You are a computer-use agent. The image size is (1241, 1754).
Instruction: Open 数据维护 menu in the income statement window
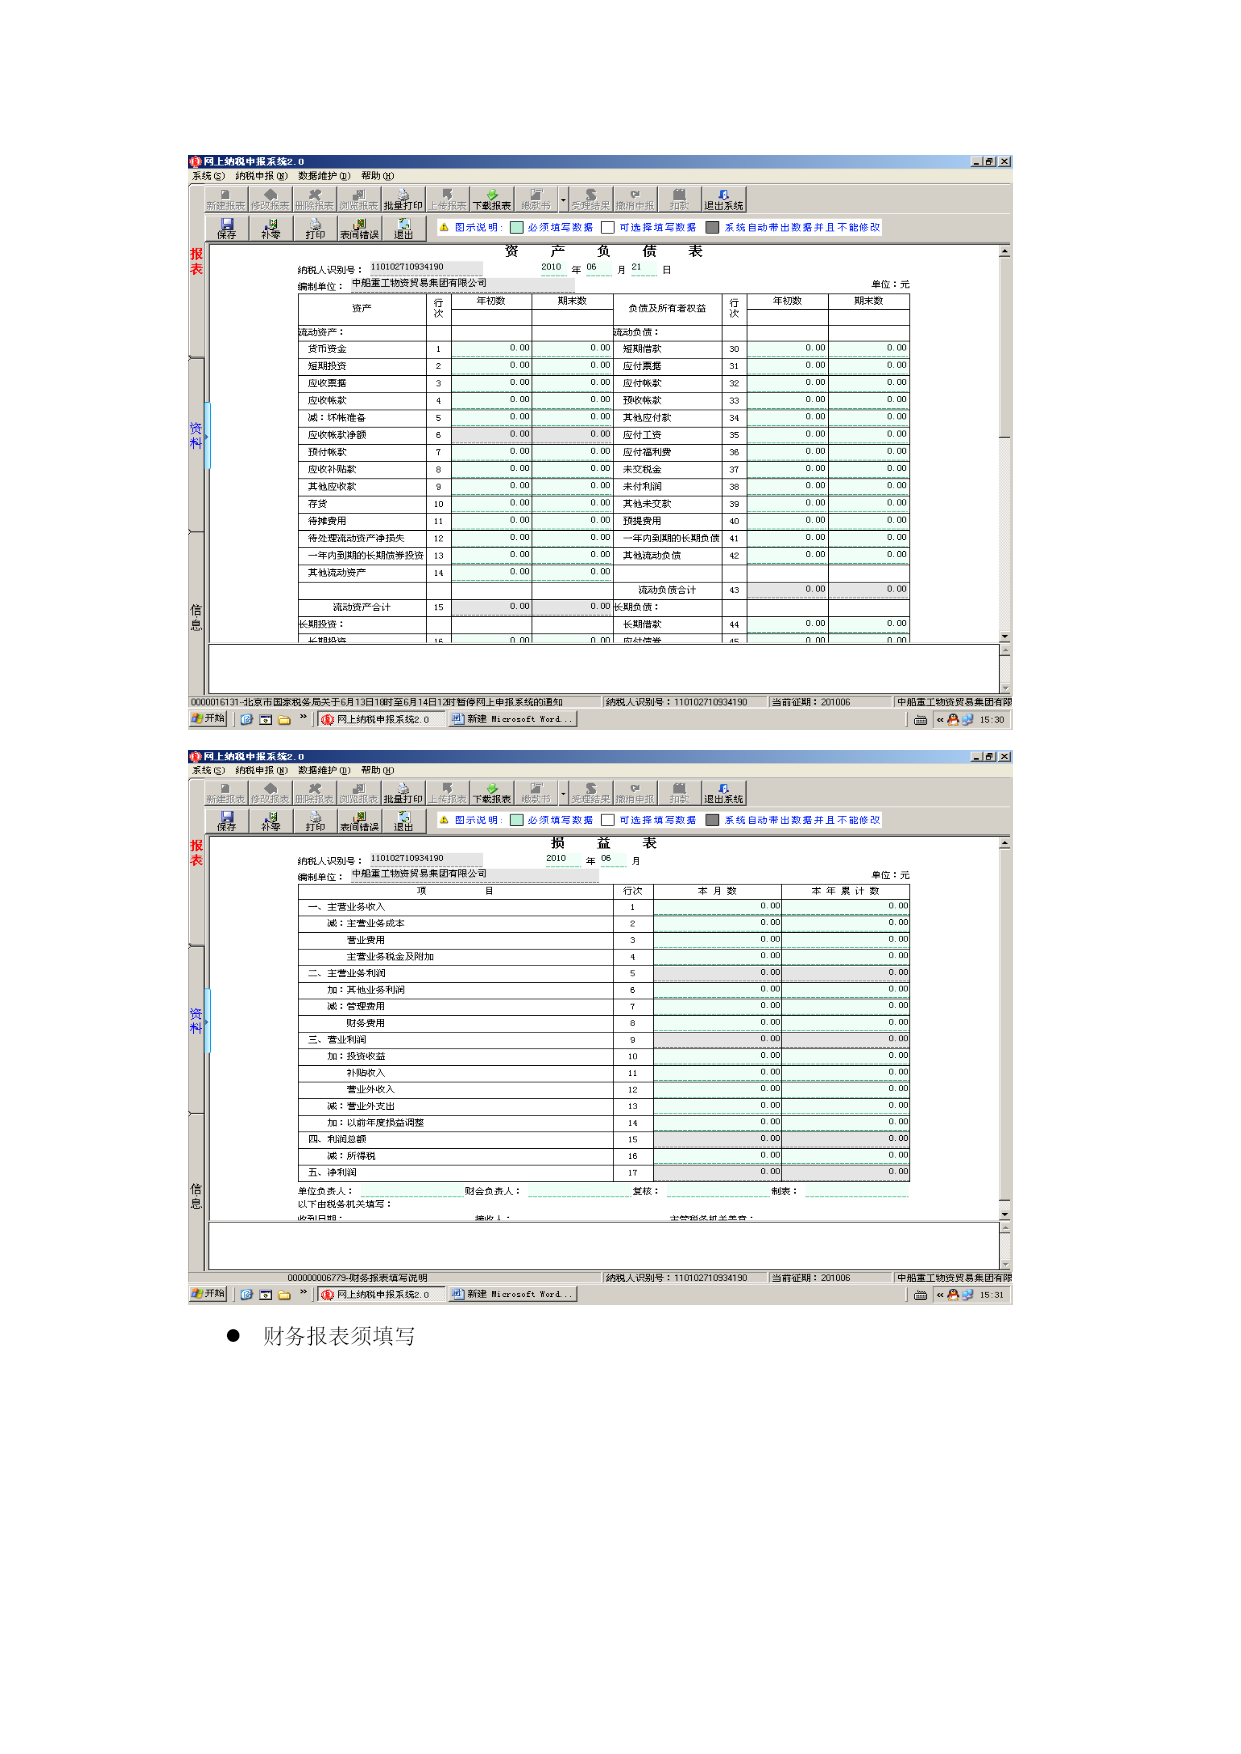pyautogui.click(x=324, y=770)
